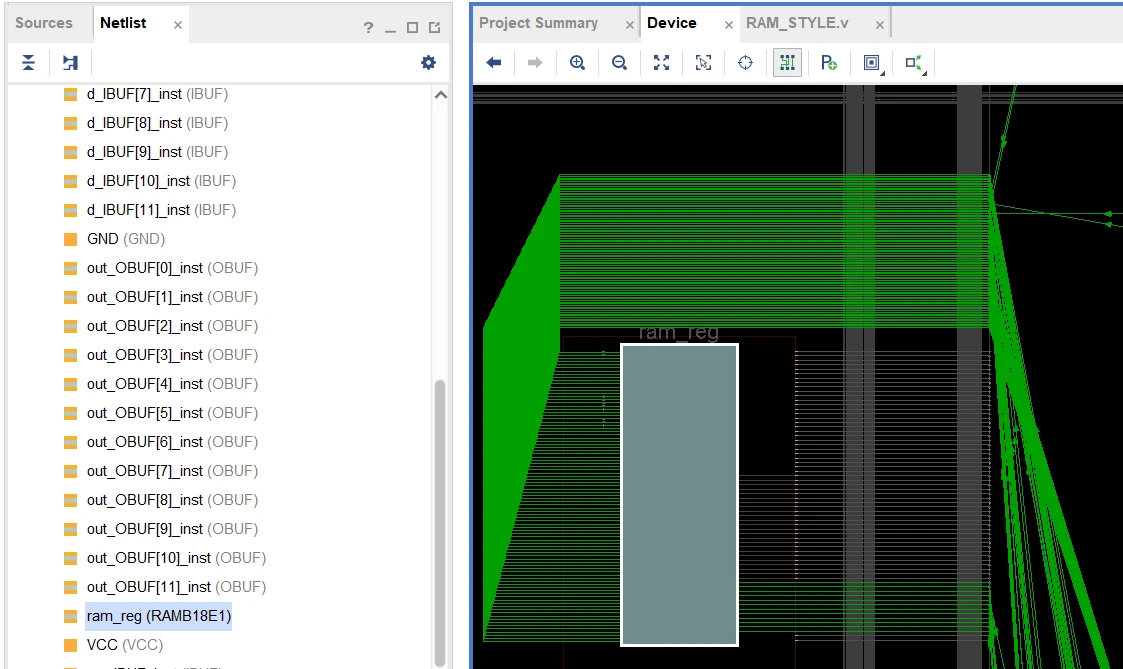This screenshot has width=1123, height=669.
Task: Collapse all items in Netlist panel
Action: [x=29, y=62]
